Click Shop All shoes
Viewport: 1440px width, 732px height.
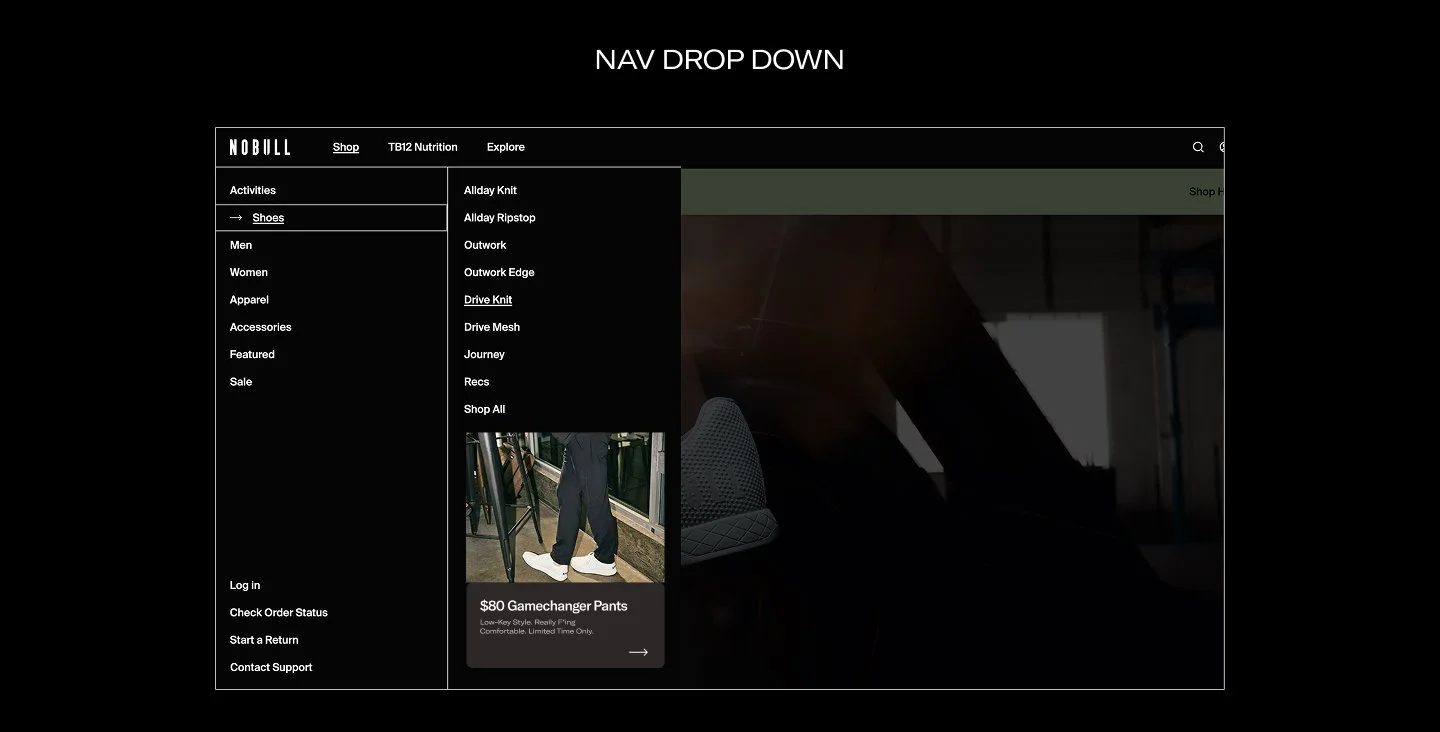coord(485,409)
